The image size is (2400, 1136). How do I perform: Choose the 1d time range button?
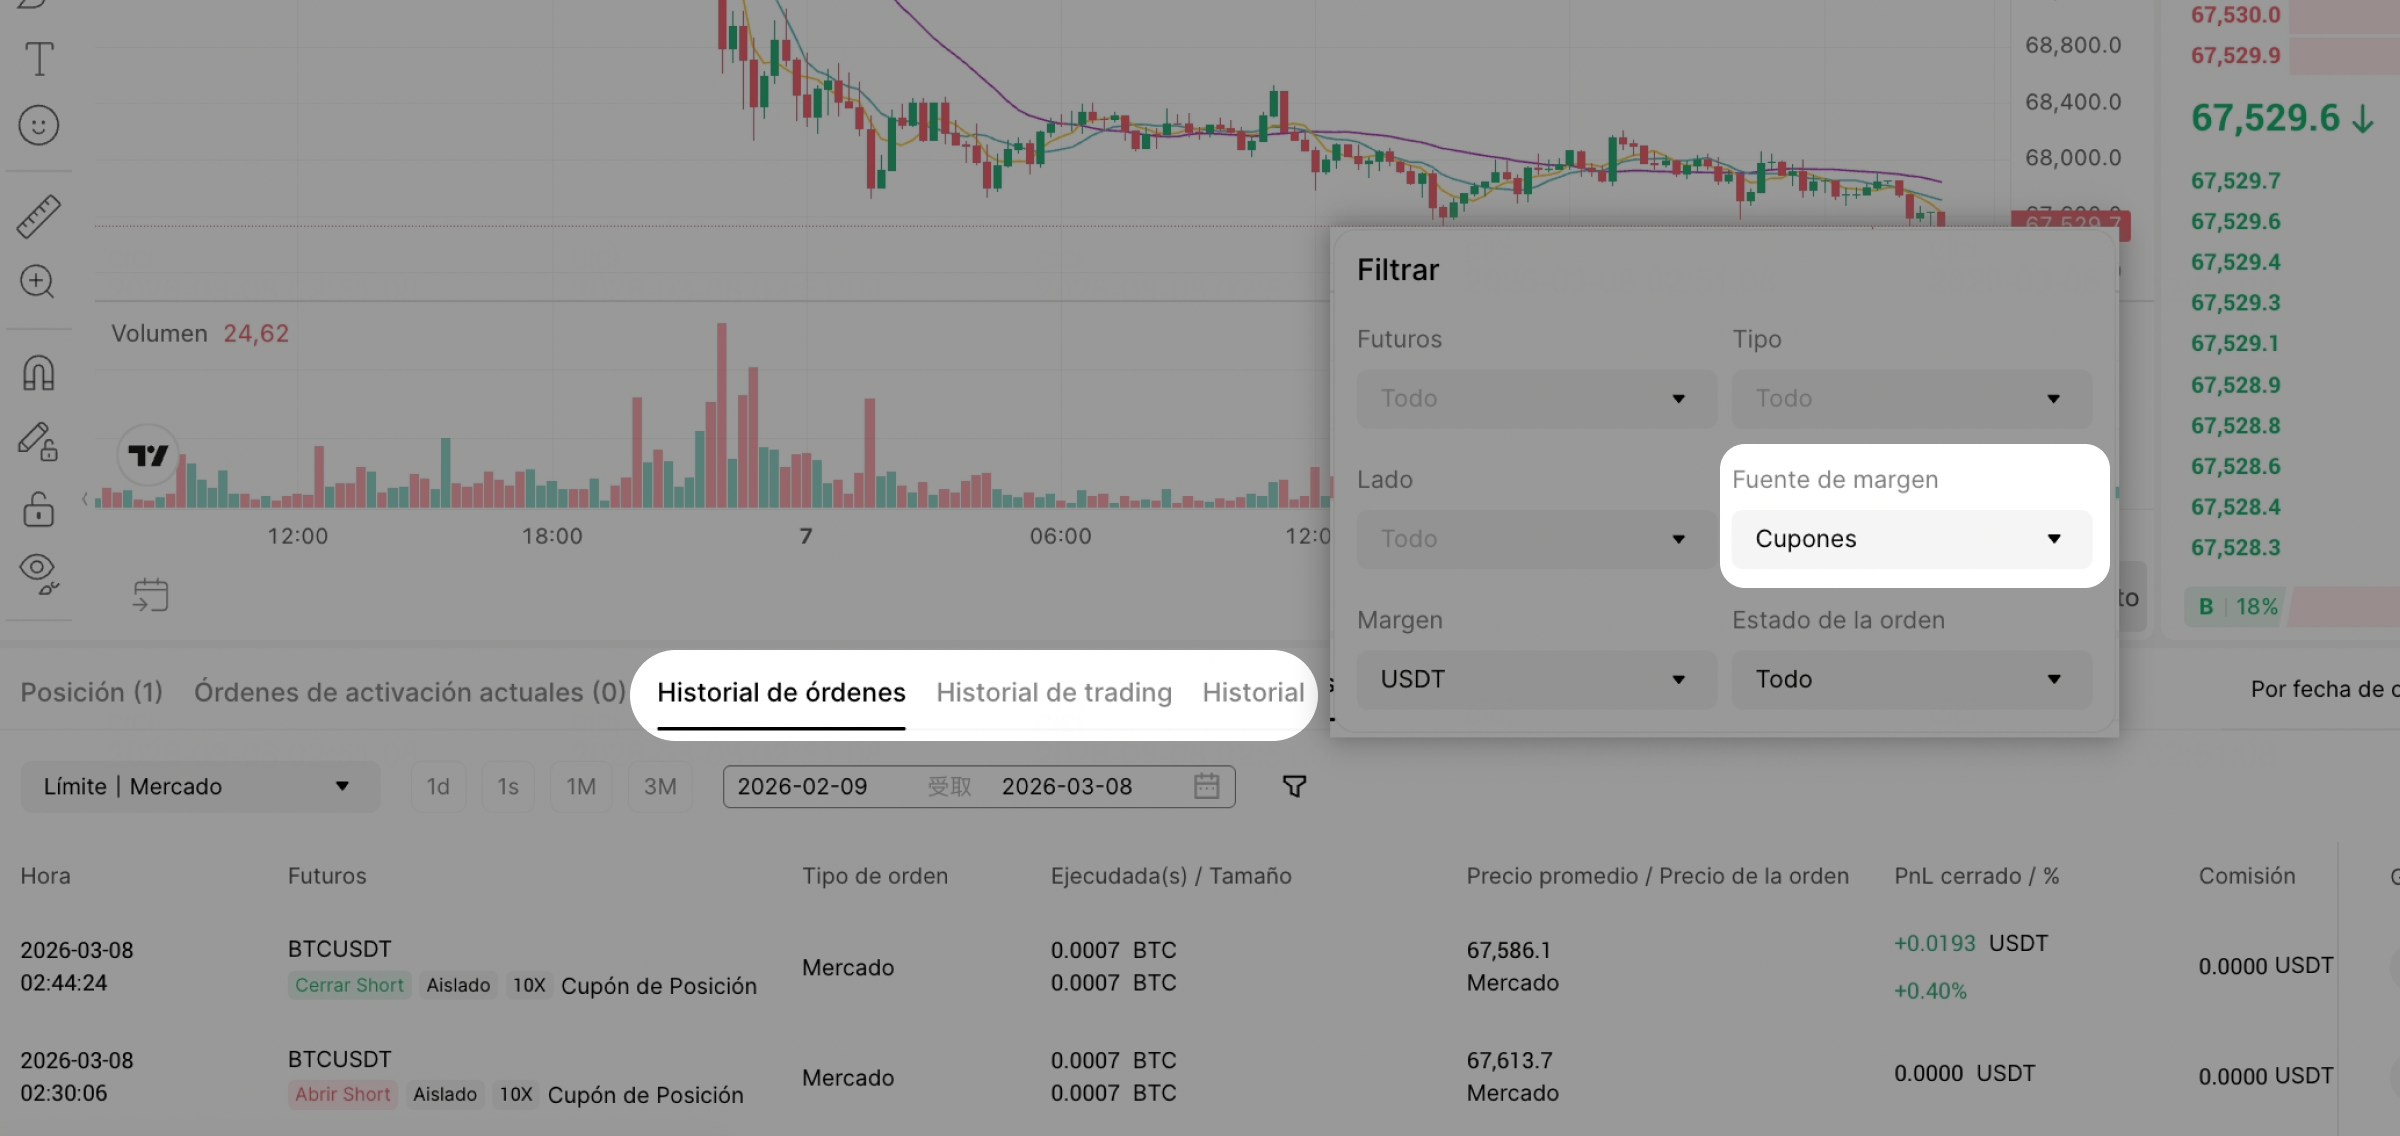coord(438,787)
